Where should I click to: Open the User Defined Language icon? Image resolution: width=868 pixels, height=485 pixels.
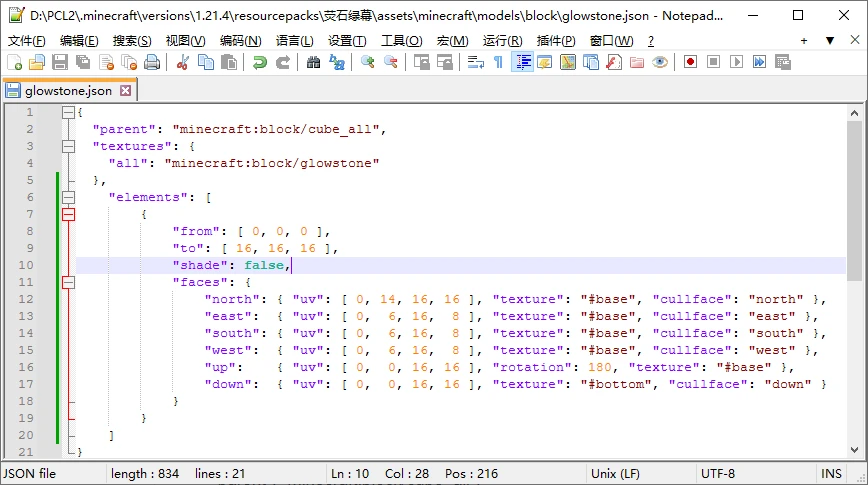tap(545, 62)
